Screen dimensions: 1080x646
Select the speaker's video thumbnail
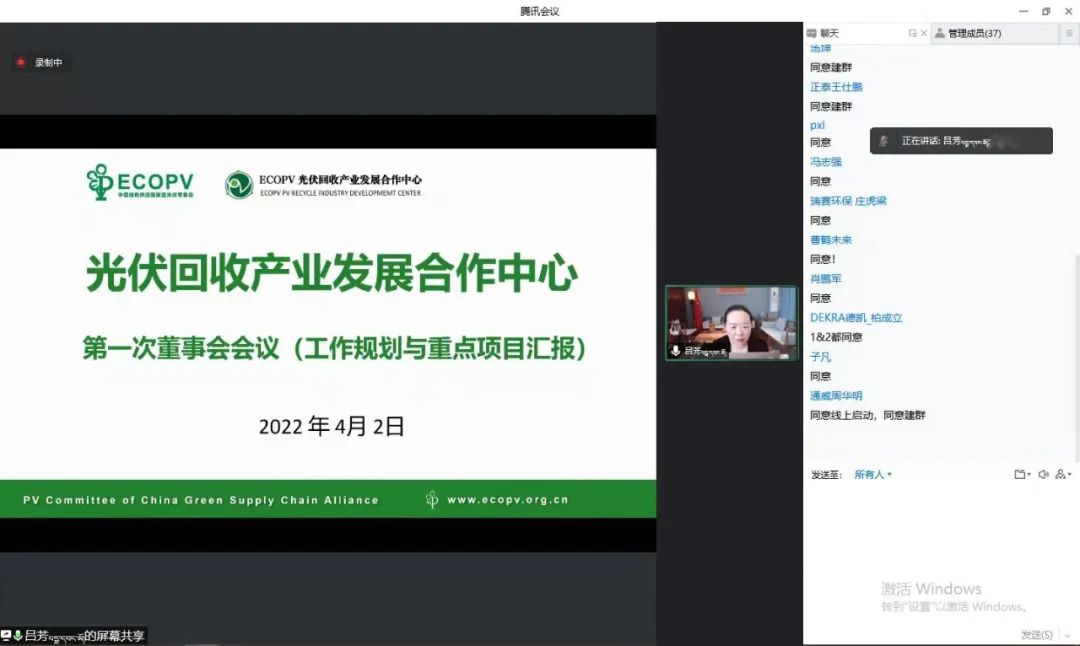click(732, 322)
